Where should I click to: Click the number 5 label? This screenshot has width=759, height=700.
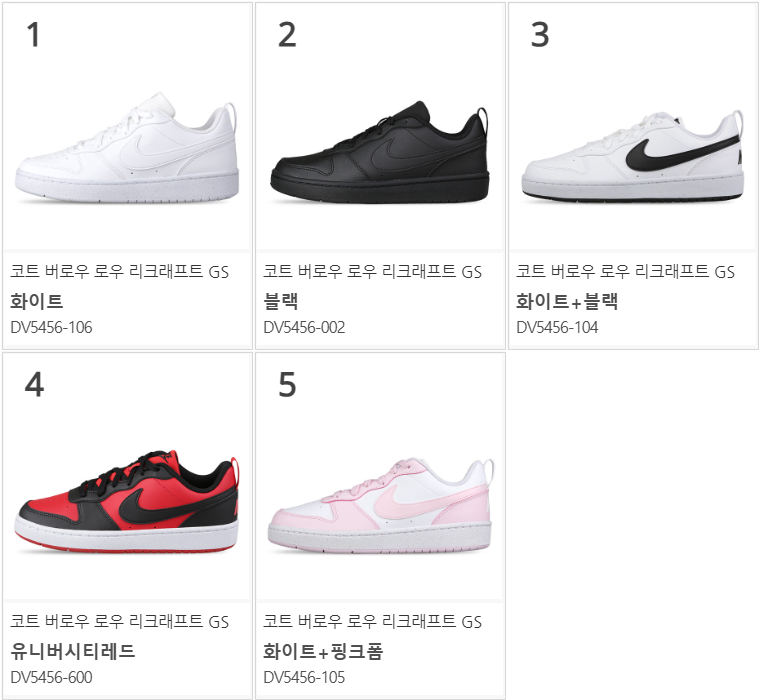click(287, 385)
